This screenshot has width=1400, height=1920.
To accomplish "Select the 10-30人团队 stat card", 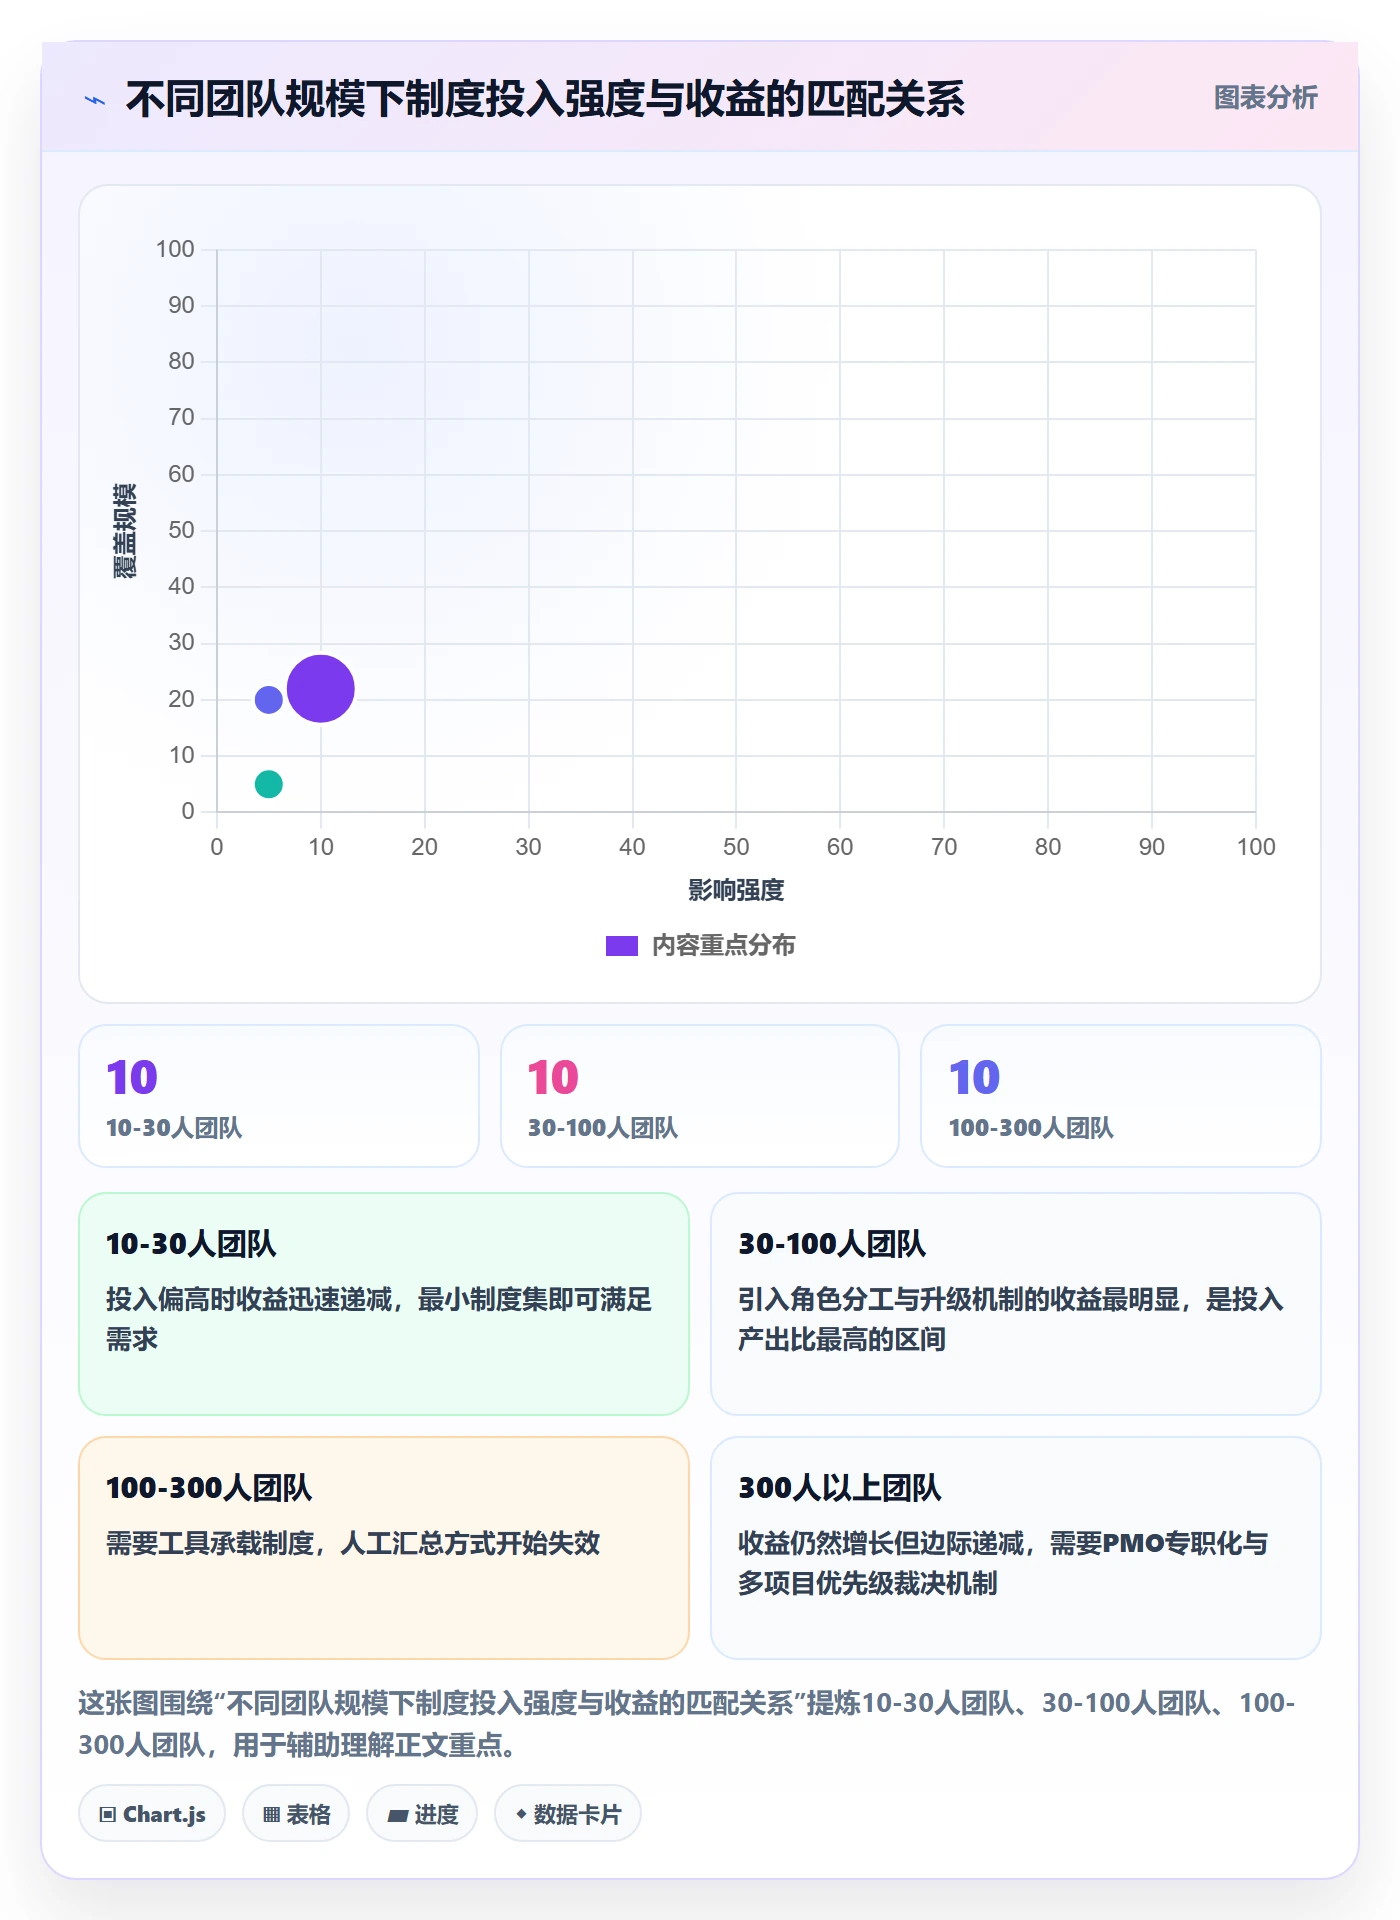I will [x=279, y=1096].
